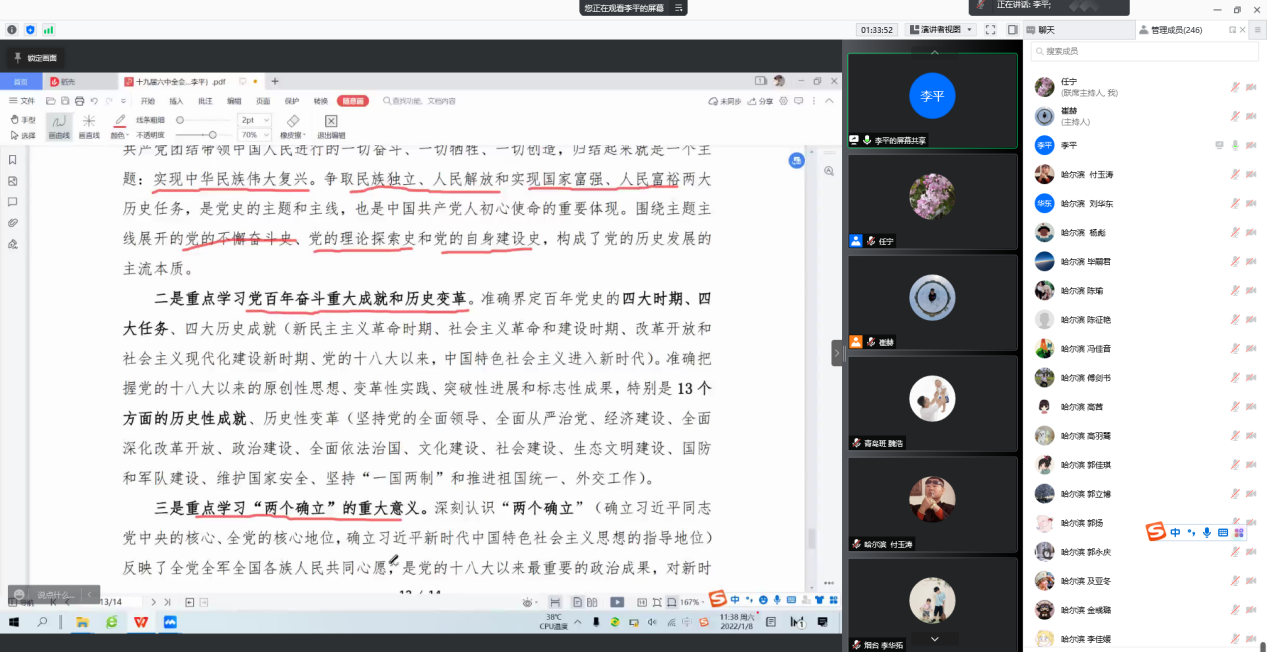Click the 随意画 highlighted ribbon button
Image resolution: width=1267 pixels, height=652 pixels.
(352, 101)
